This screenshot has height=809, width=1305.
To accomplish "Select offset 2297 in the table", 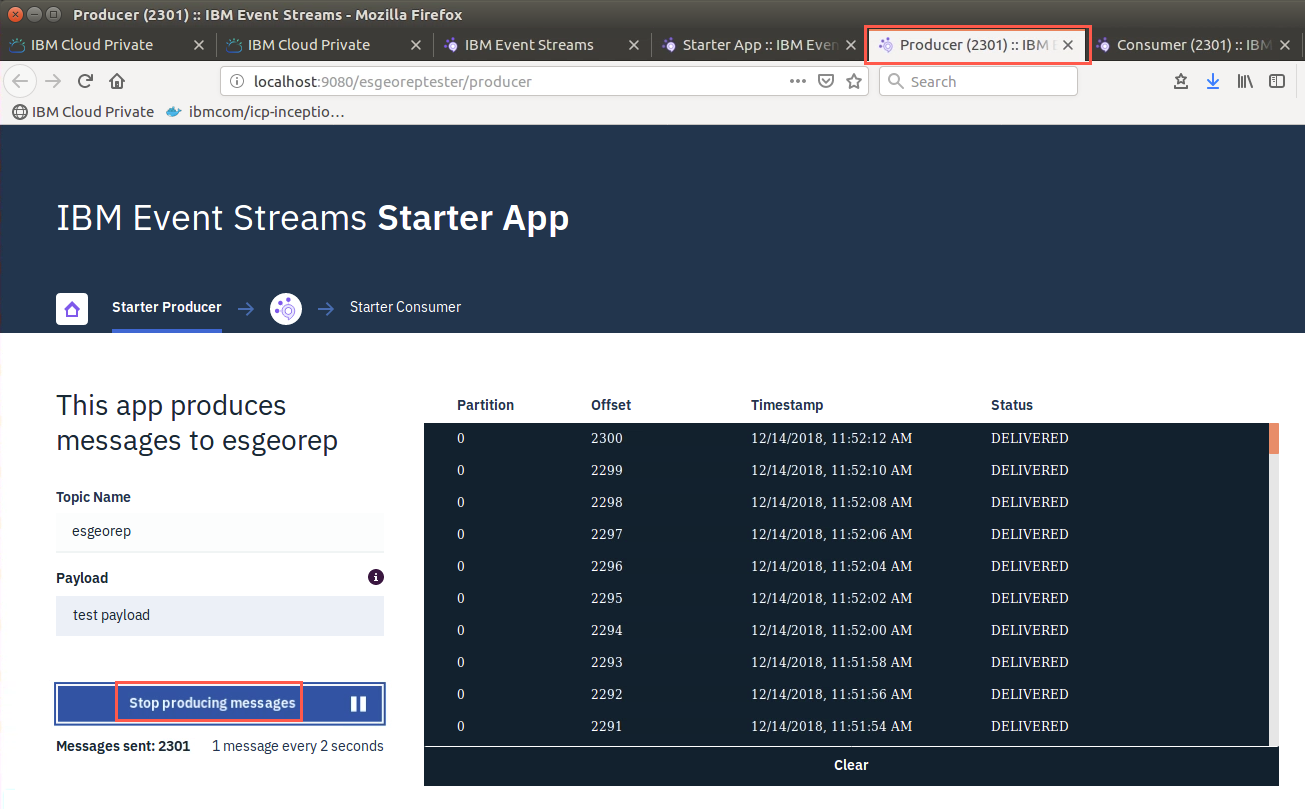I will coord(607,534).
